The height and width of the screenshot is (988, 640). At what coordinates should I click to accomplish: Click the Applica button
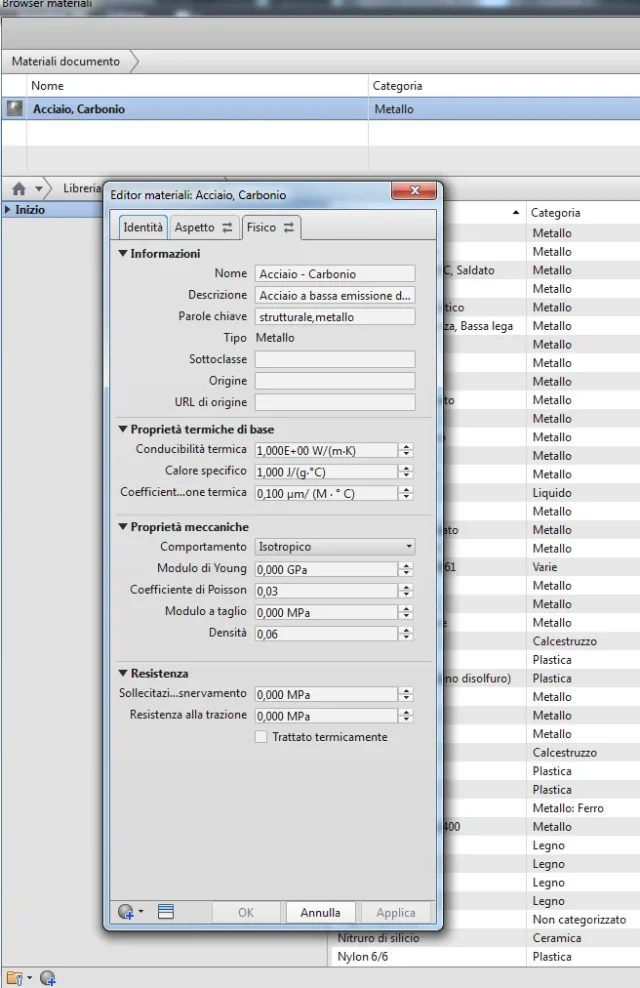(396, 912)
